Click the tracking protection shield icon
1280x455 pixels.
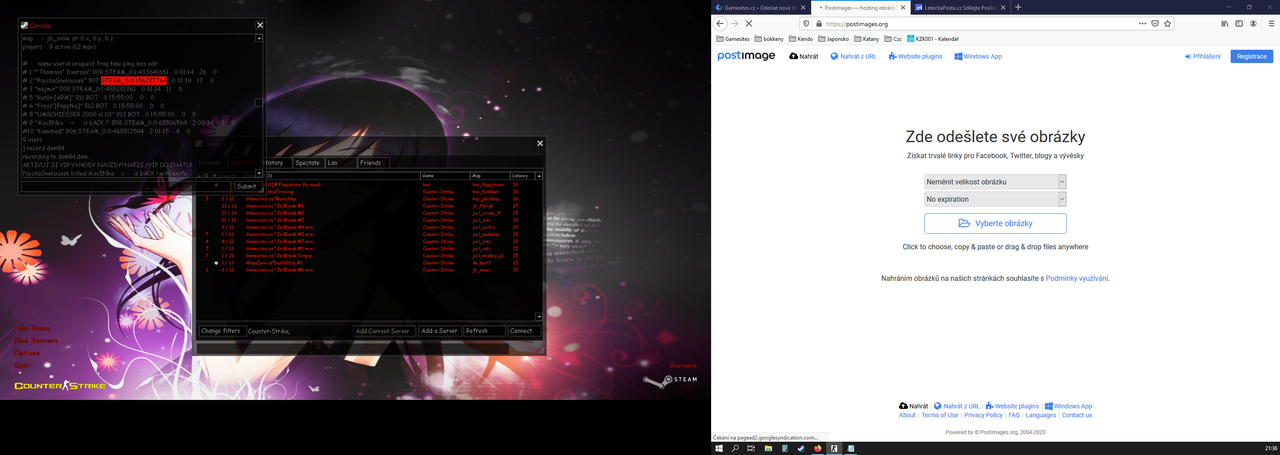tap(807, 23)
